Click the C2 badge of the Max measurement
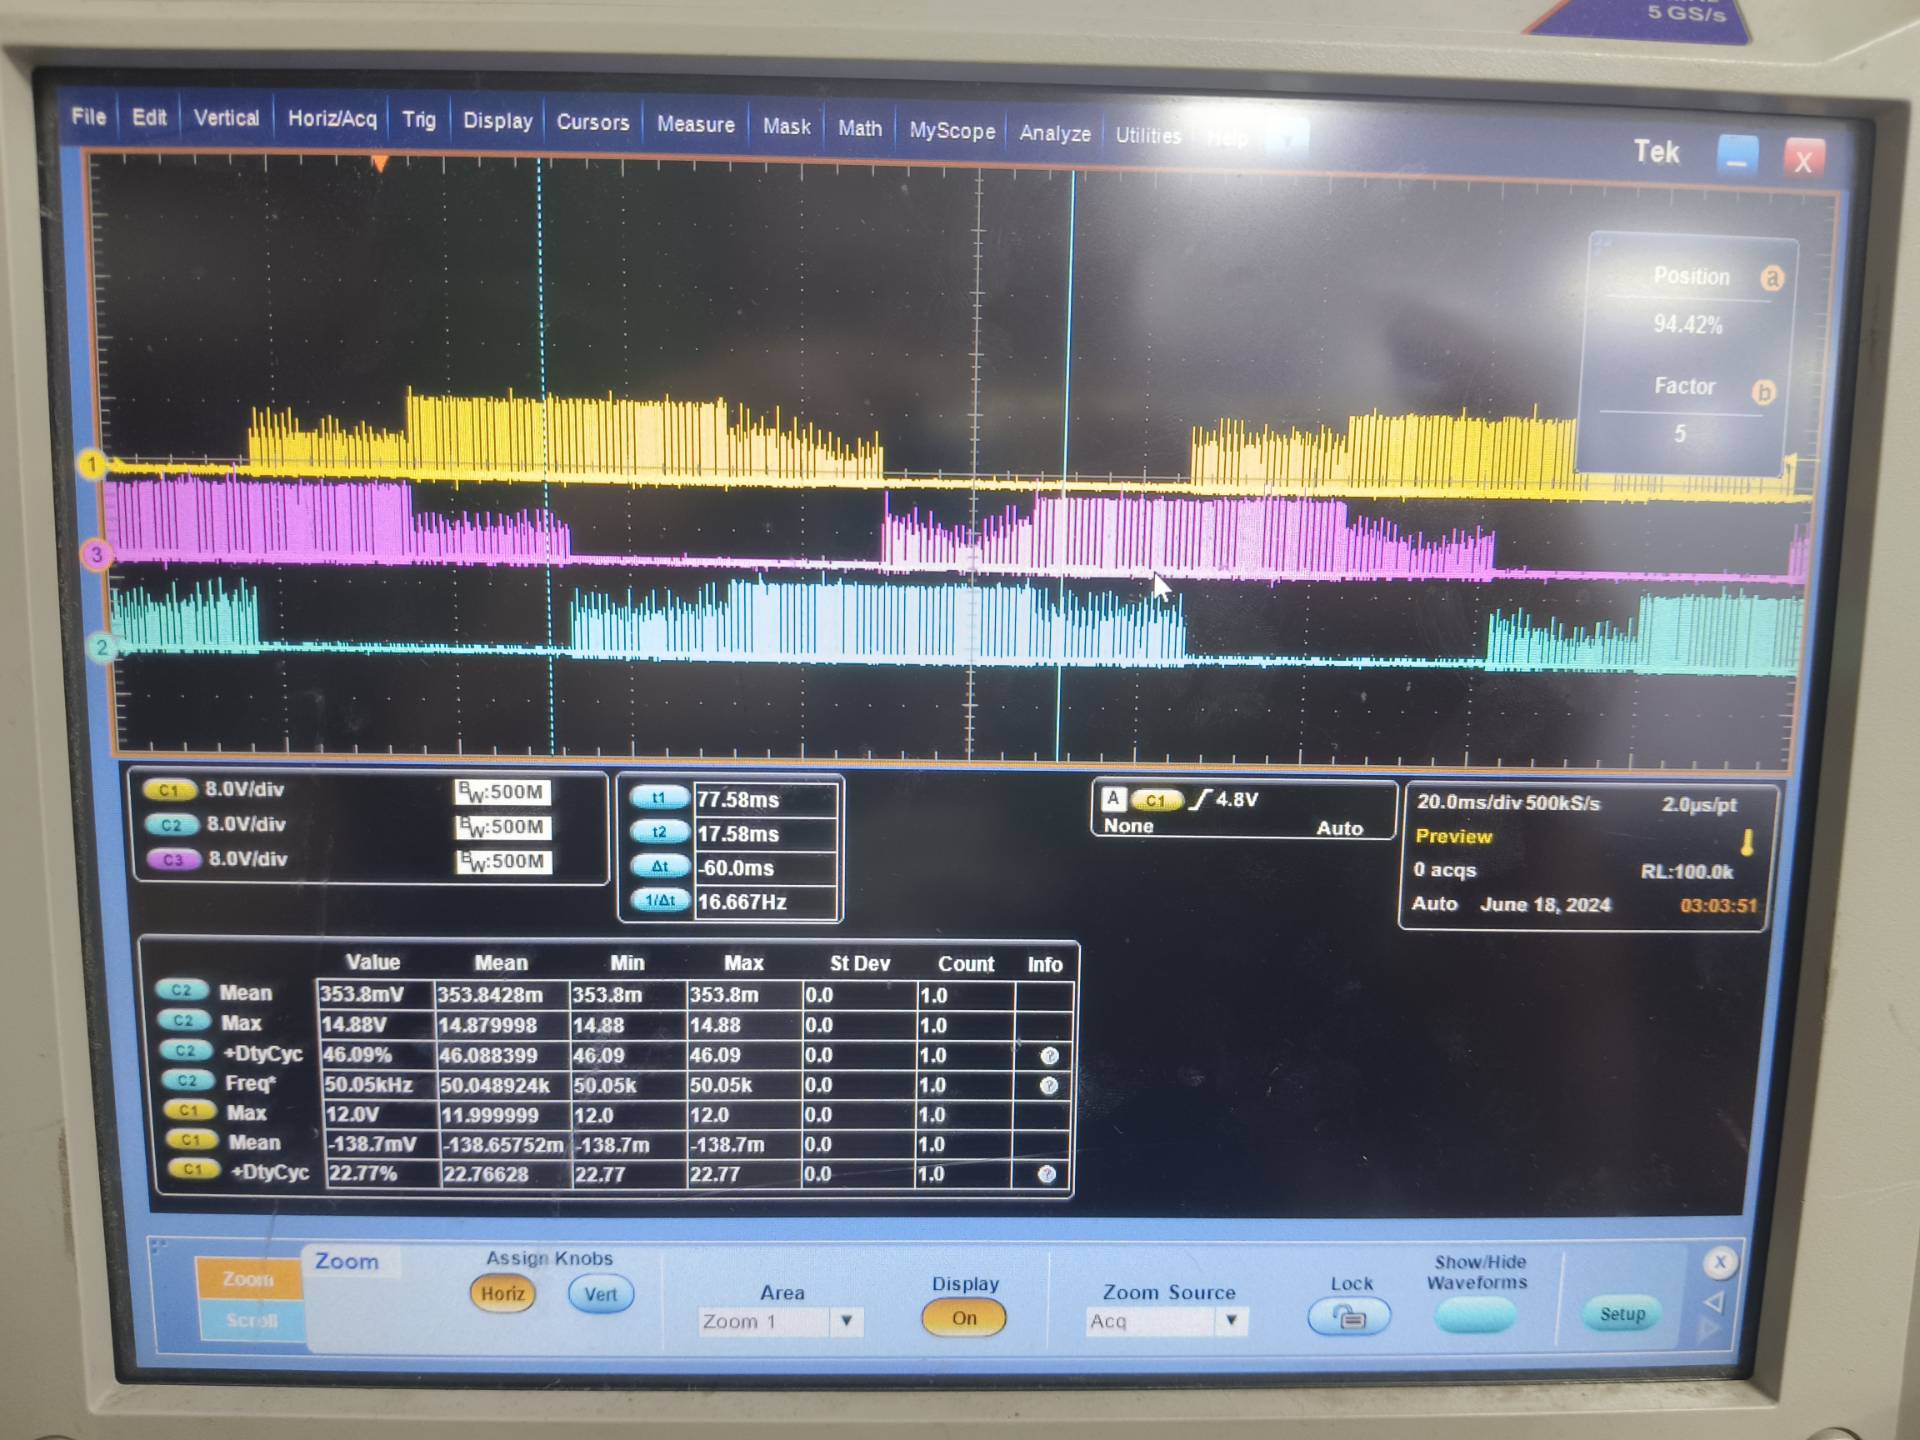 183,1020
